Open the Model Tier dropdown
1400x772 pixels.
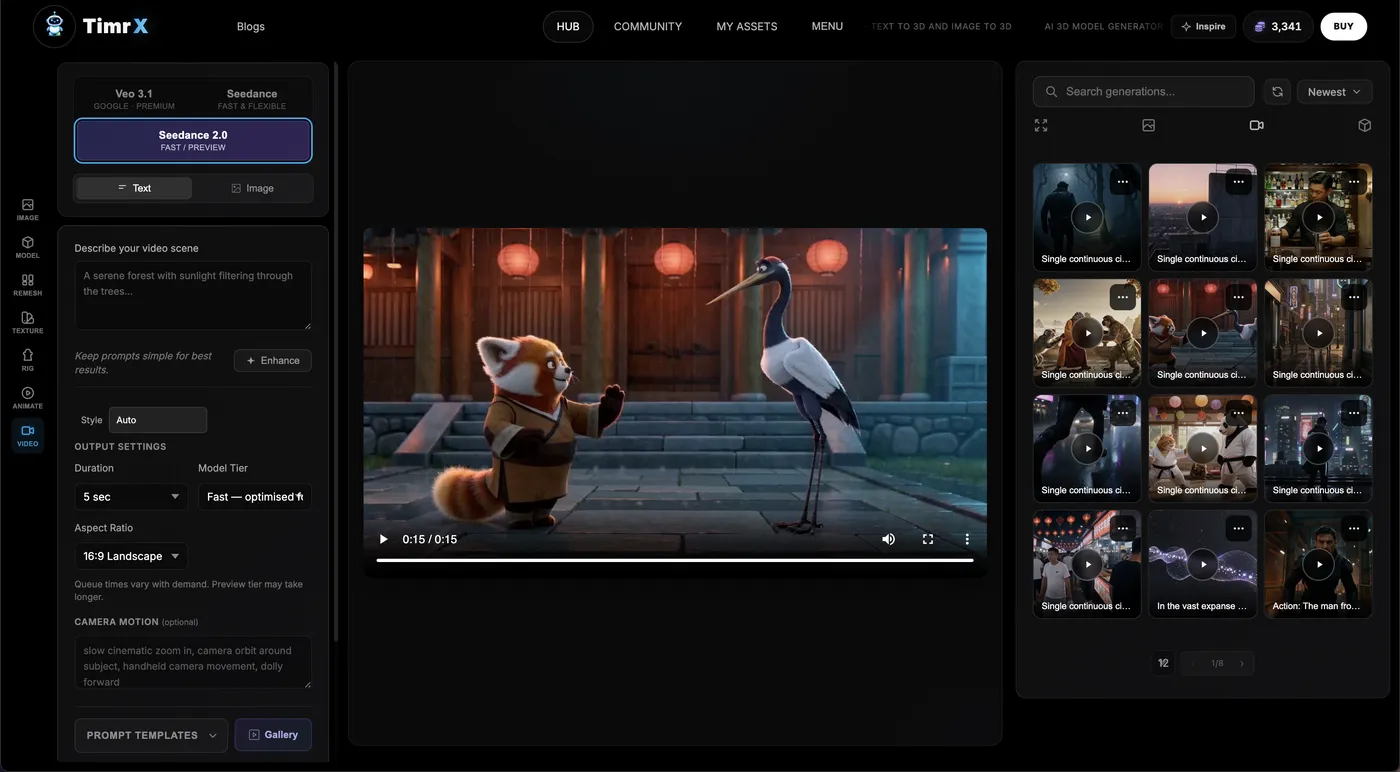pyautogui.click(x=254, y=496)
